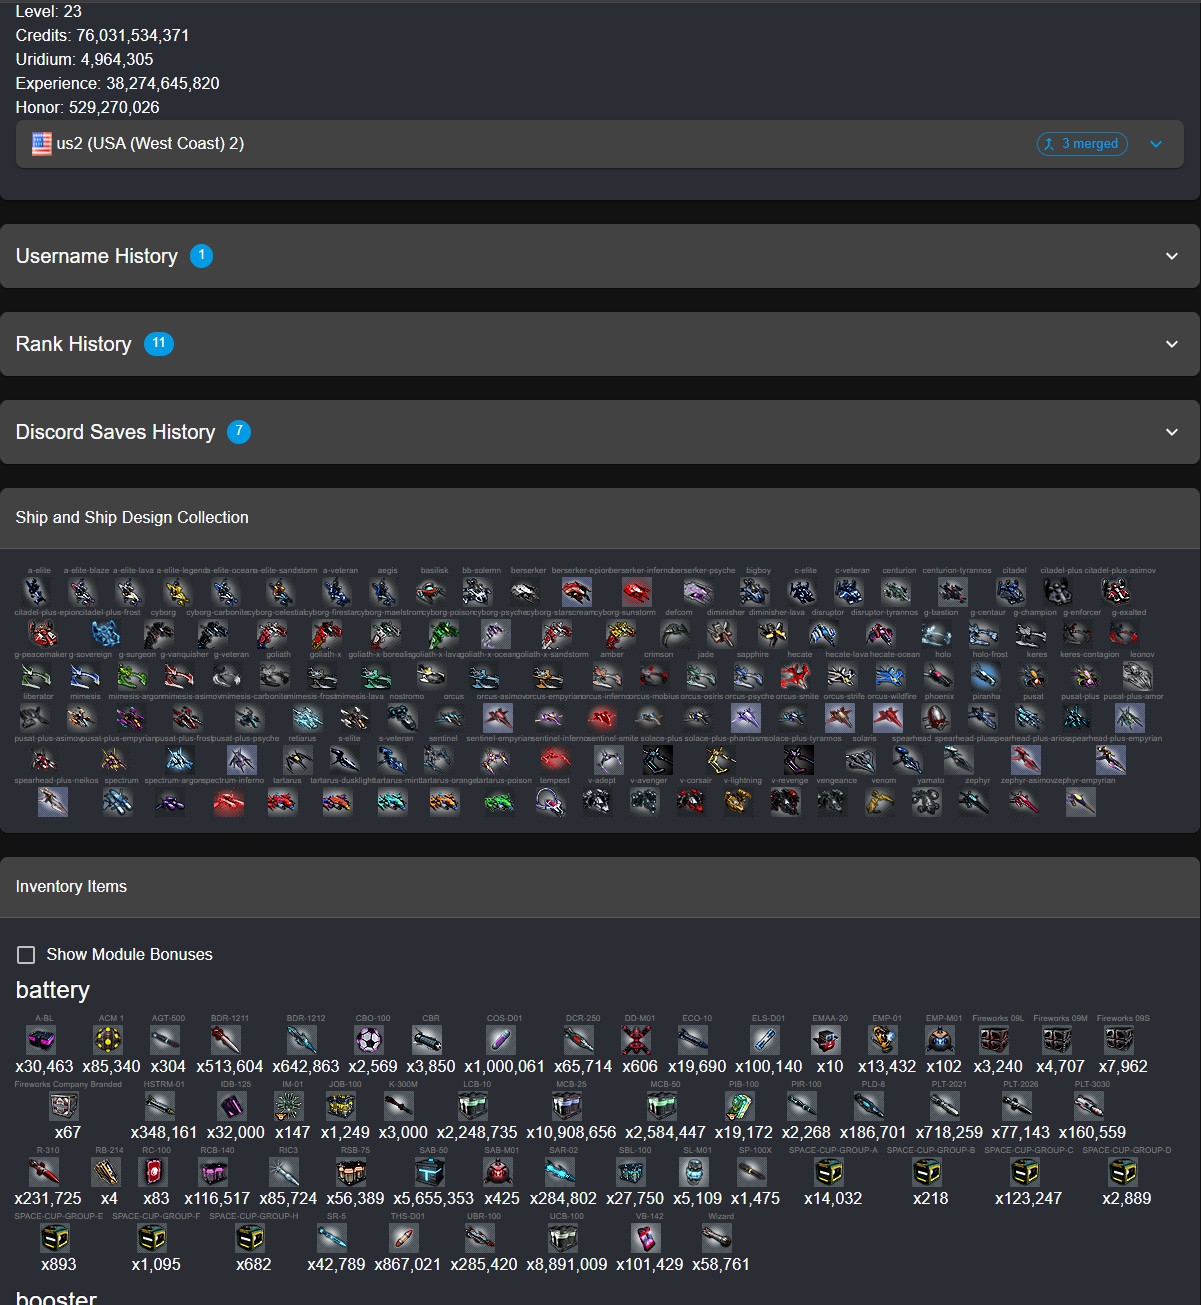The width and height of the screenshot is (1201, 1305).
Task: Select the bigboy ship icon
Action: [x=755, y=591]
